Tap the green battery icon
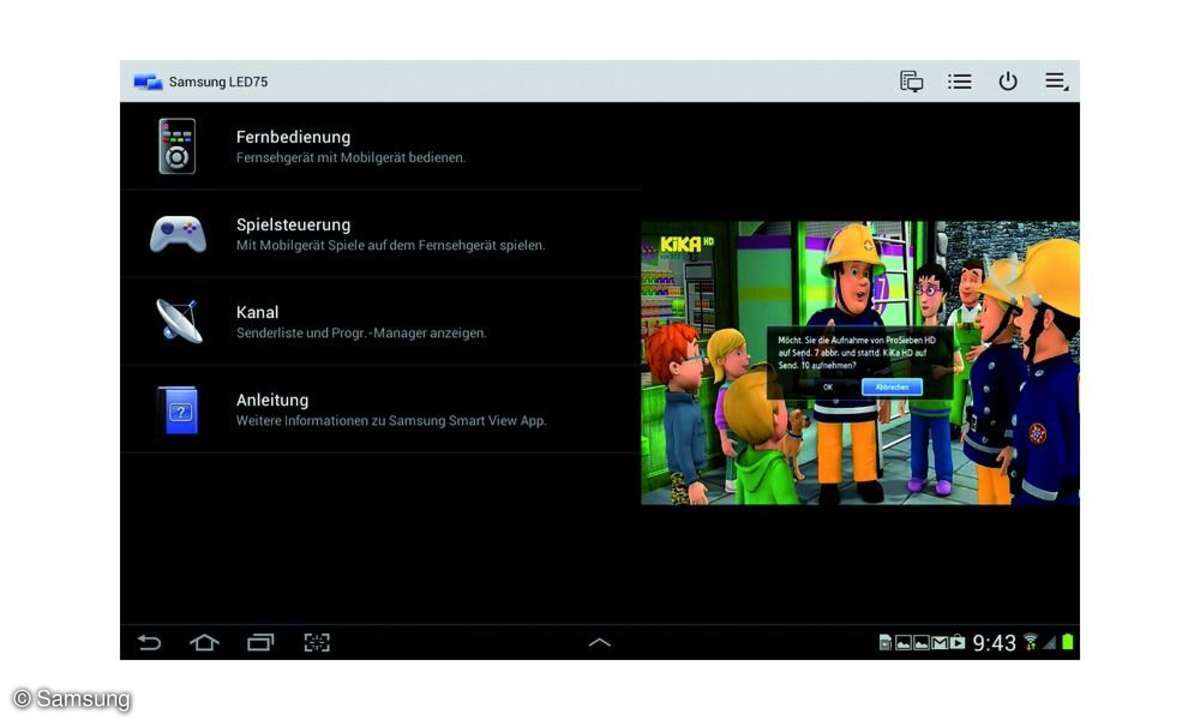1200x720 pixels. (1067, 642)
